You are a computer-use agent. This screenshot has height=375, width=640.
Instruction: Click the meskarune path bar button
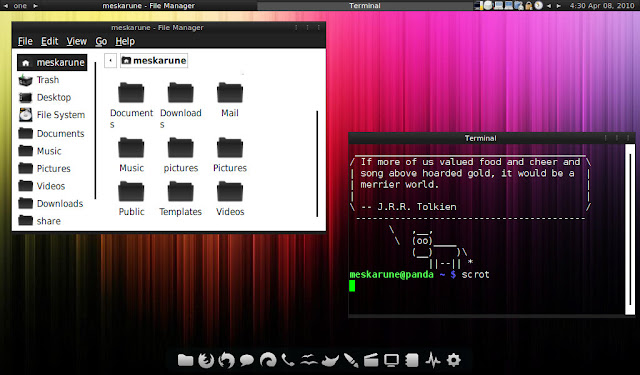click(x=154, y=61)
